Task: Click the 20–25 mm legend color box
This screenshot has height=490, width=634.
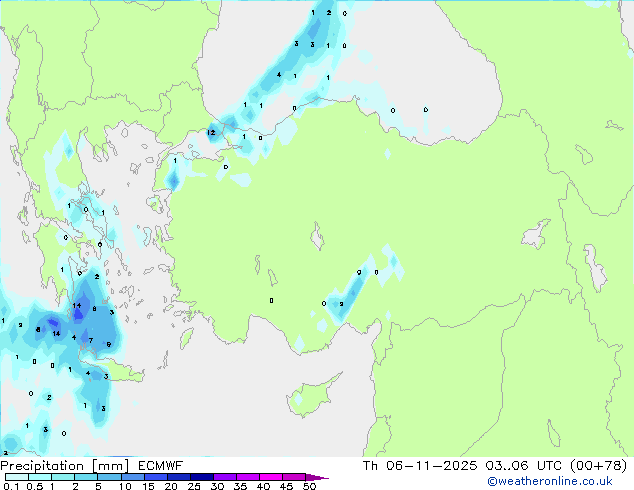Action: point(178,477)
